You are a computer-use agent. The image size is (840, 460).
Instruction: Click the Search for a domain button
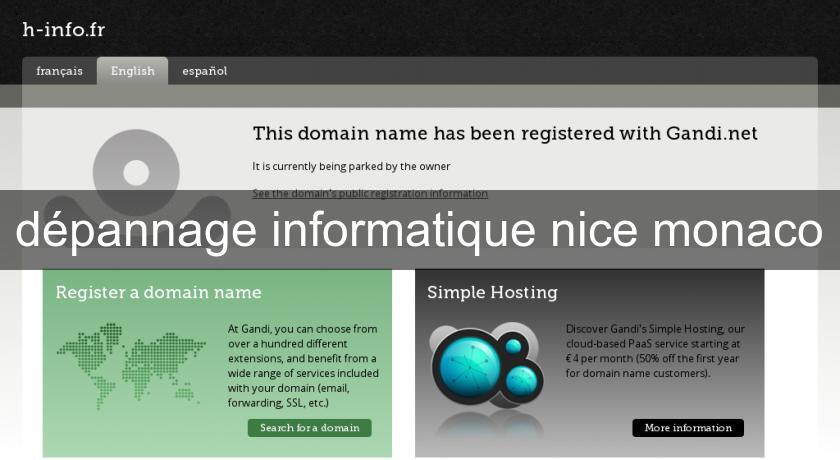[x=310, y=428]
